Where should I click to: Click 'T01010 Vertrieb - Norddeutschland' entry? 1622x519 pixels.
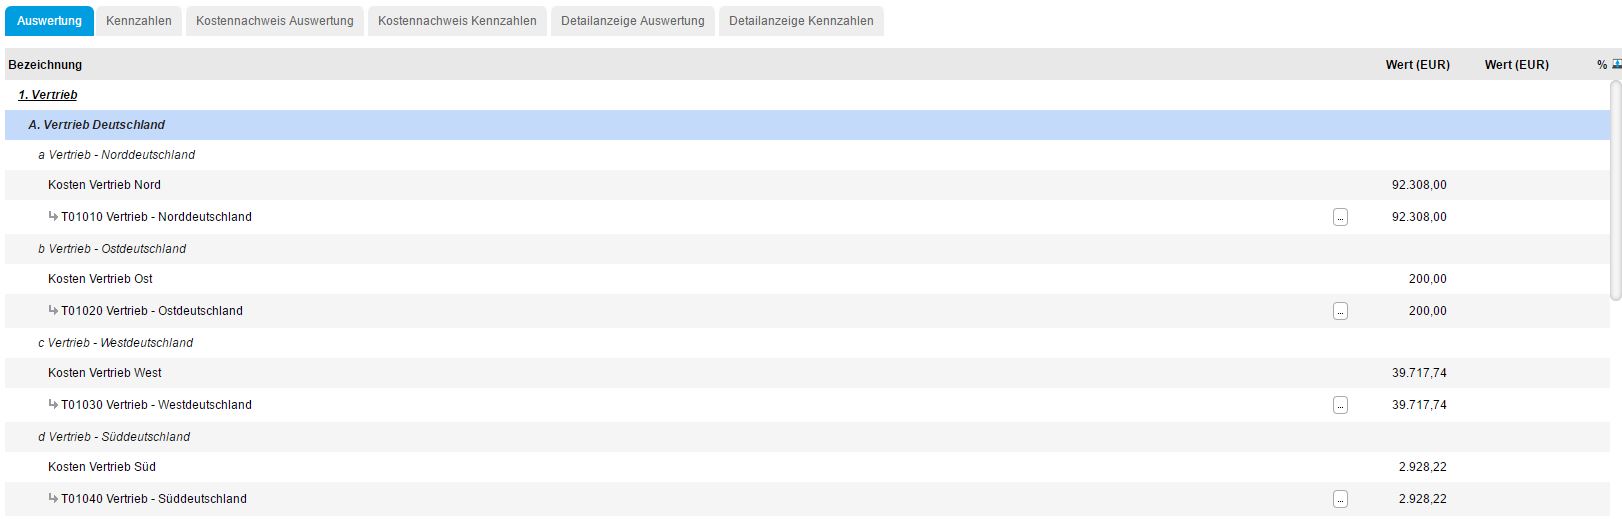(156, 217)
